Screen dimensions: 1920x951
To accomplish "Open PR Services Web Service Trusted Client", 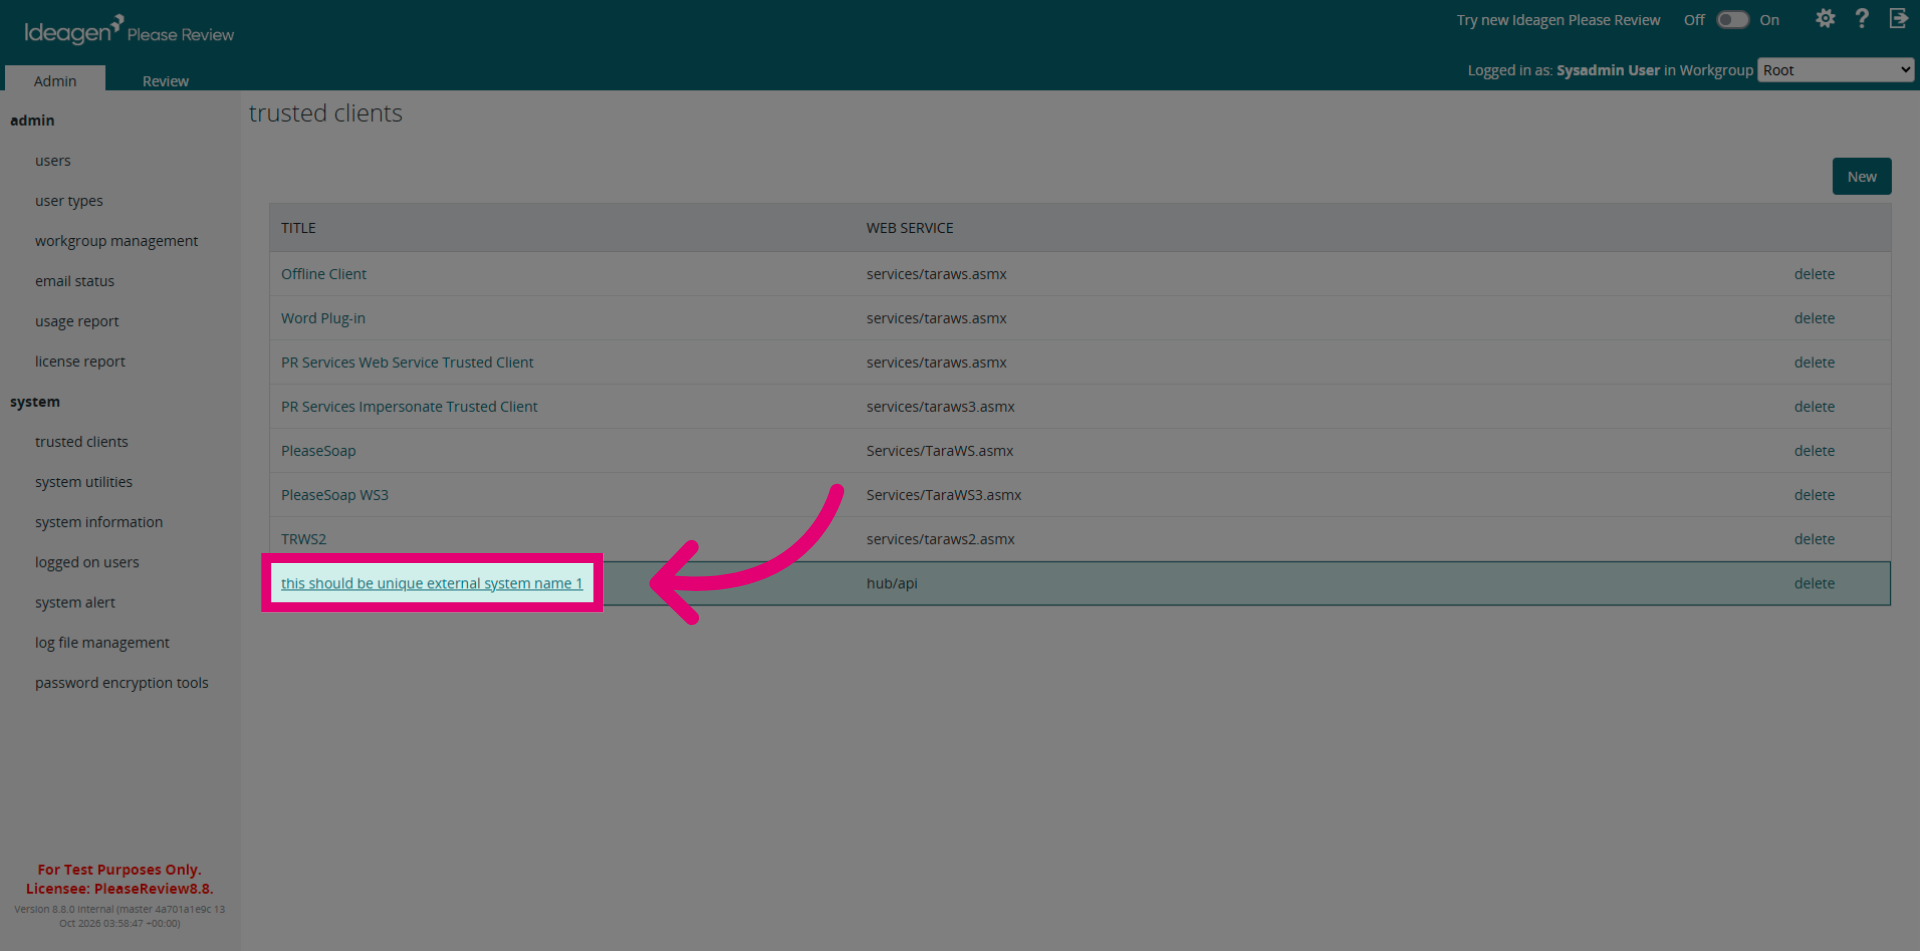I will click(x=407, y=362).
